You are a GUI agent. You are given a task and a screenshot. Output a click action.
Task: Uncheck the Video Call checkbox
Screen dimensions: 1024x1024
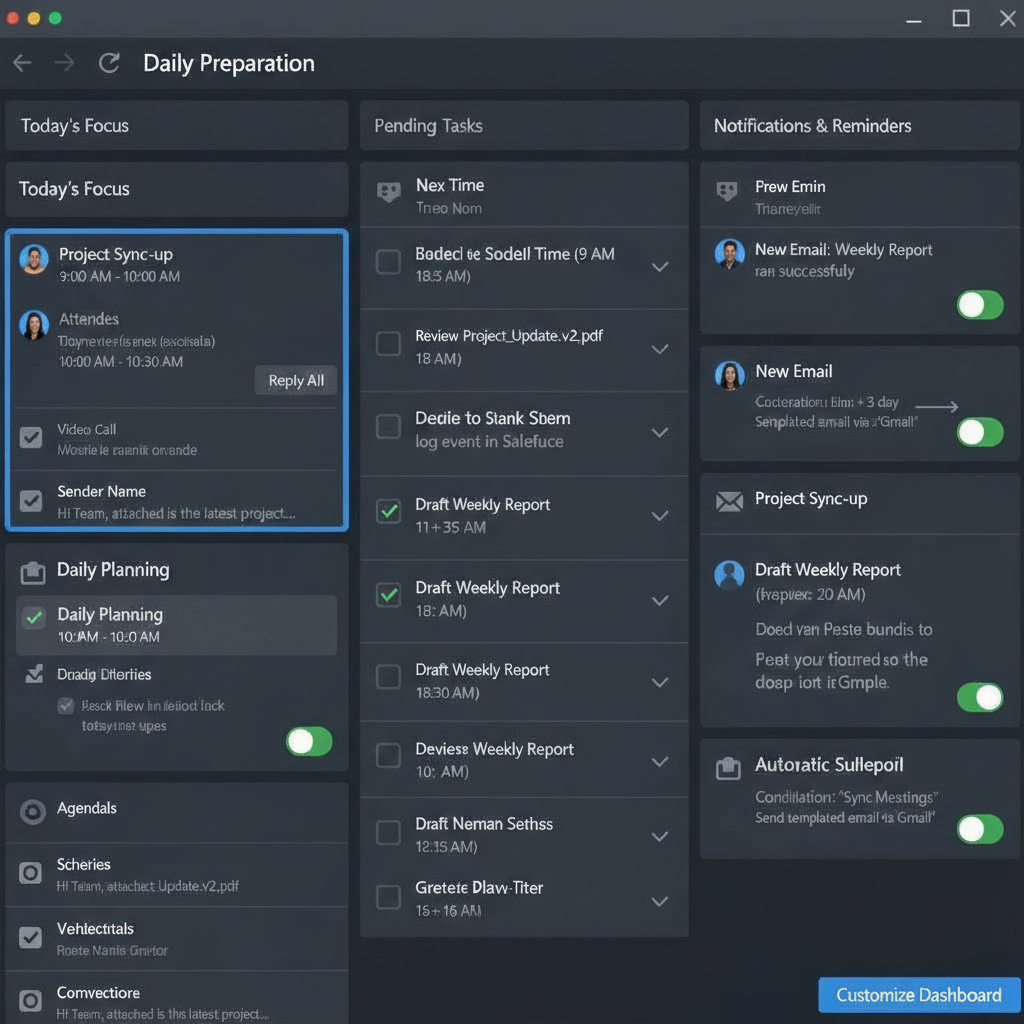click(x=31, y=437)
